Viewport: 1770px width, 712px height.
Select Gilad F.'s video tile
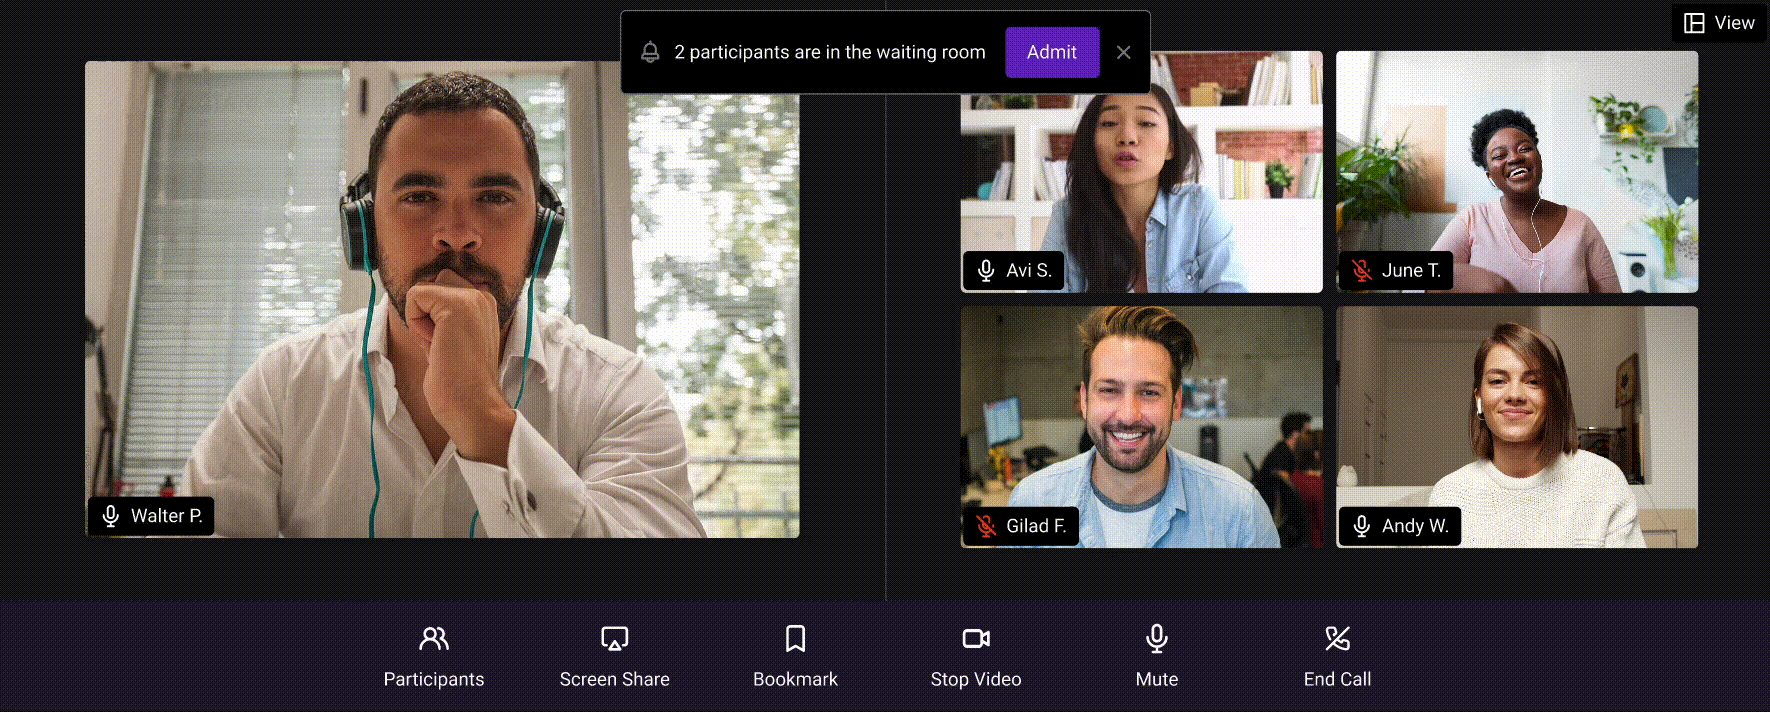pos(1141,427)
